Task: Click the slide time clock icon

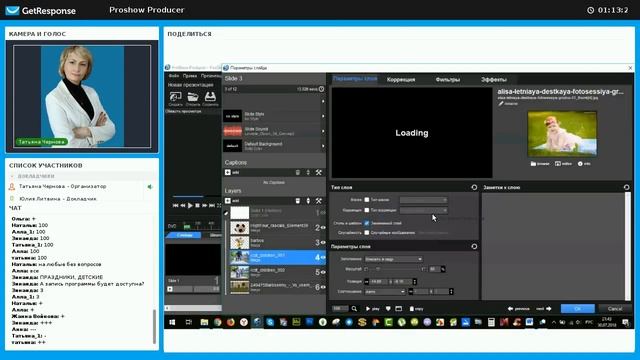Action: 322,89
